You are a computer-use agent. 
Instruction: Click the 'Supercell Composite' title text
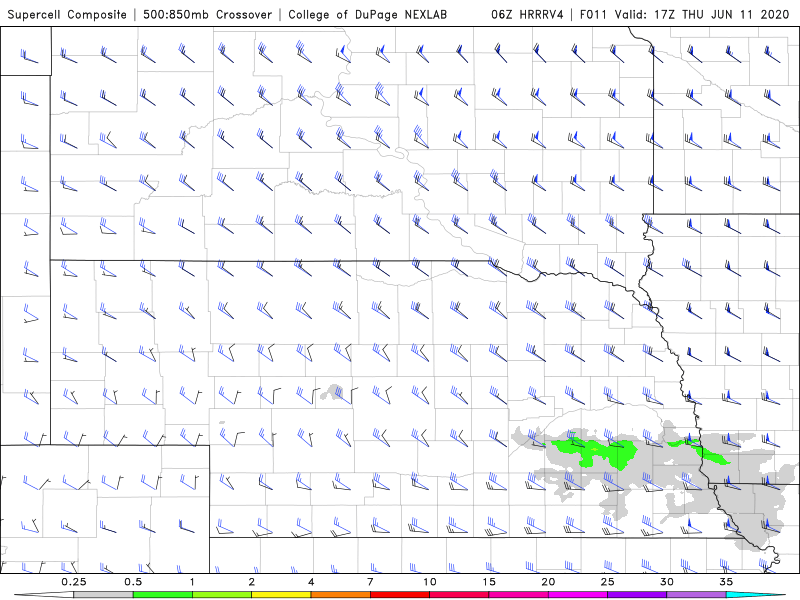(x=67, y=14)
